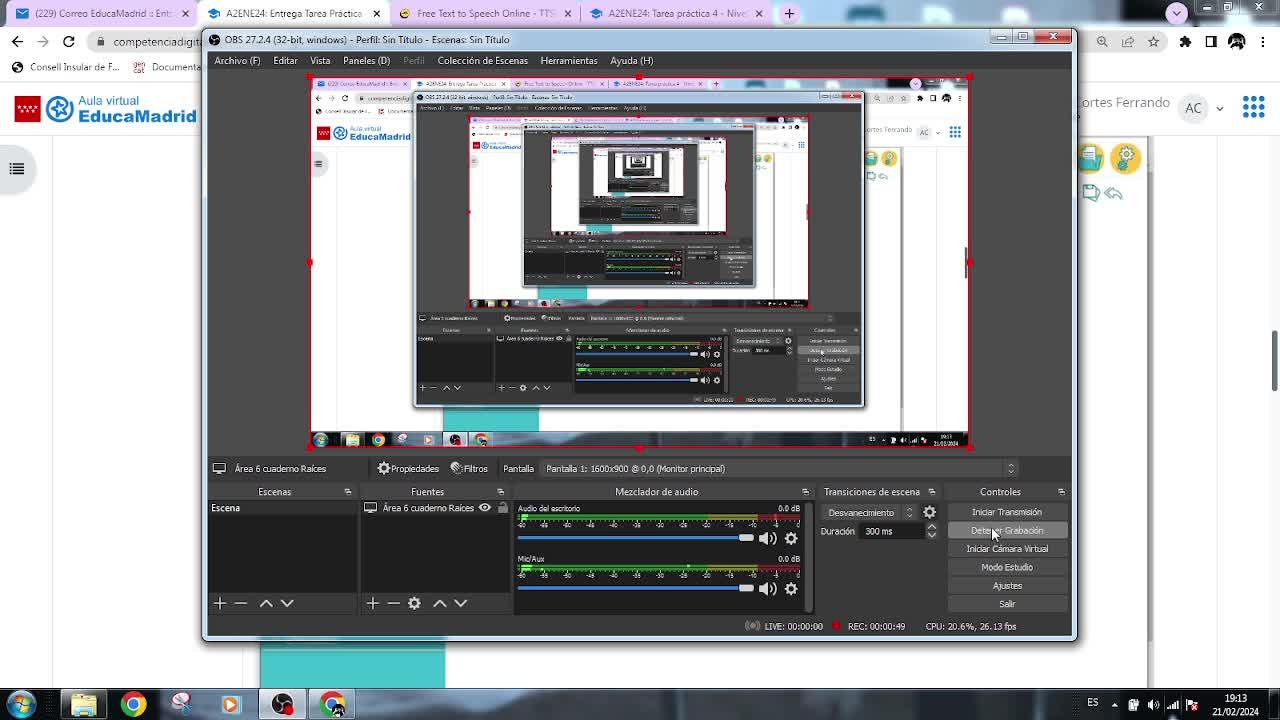Open a new Chrome tab

point(789,14)
